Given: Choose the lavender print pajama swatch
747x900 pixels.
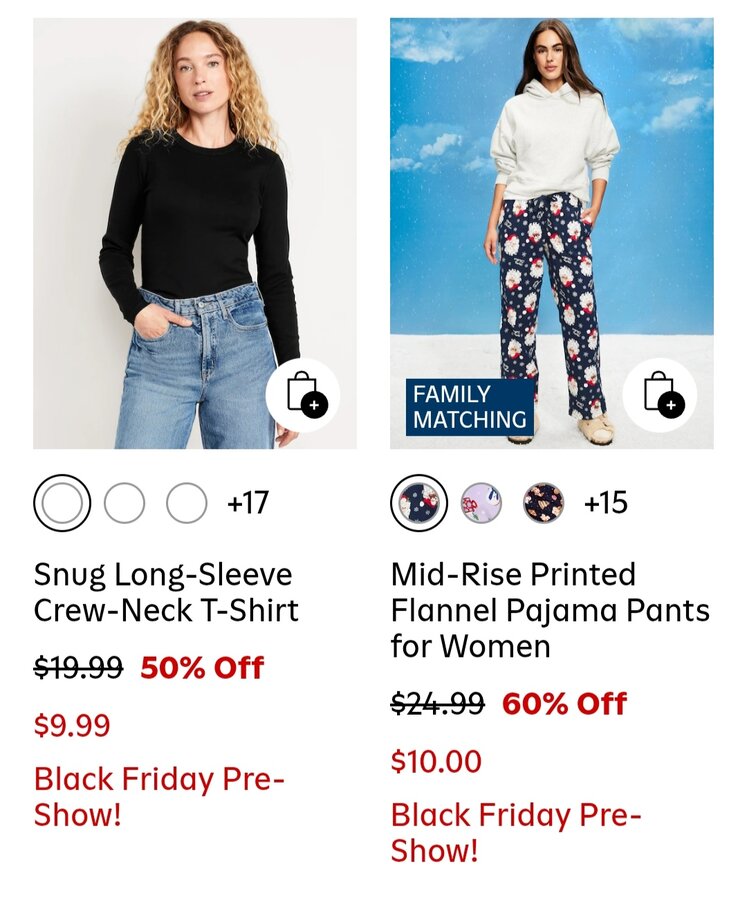Looking at the screenshot, I should 481,503.
